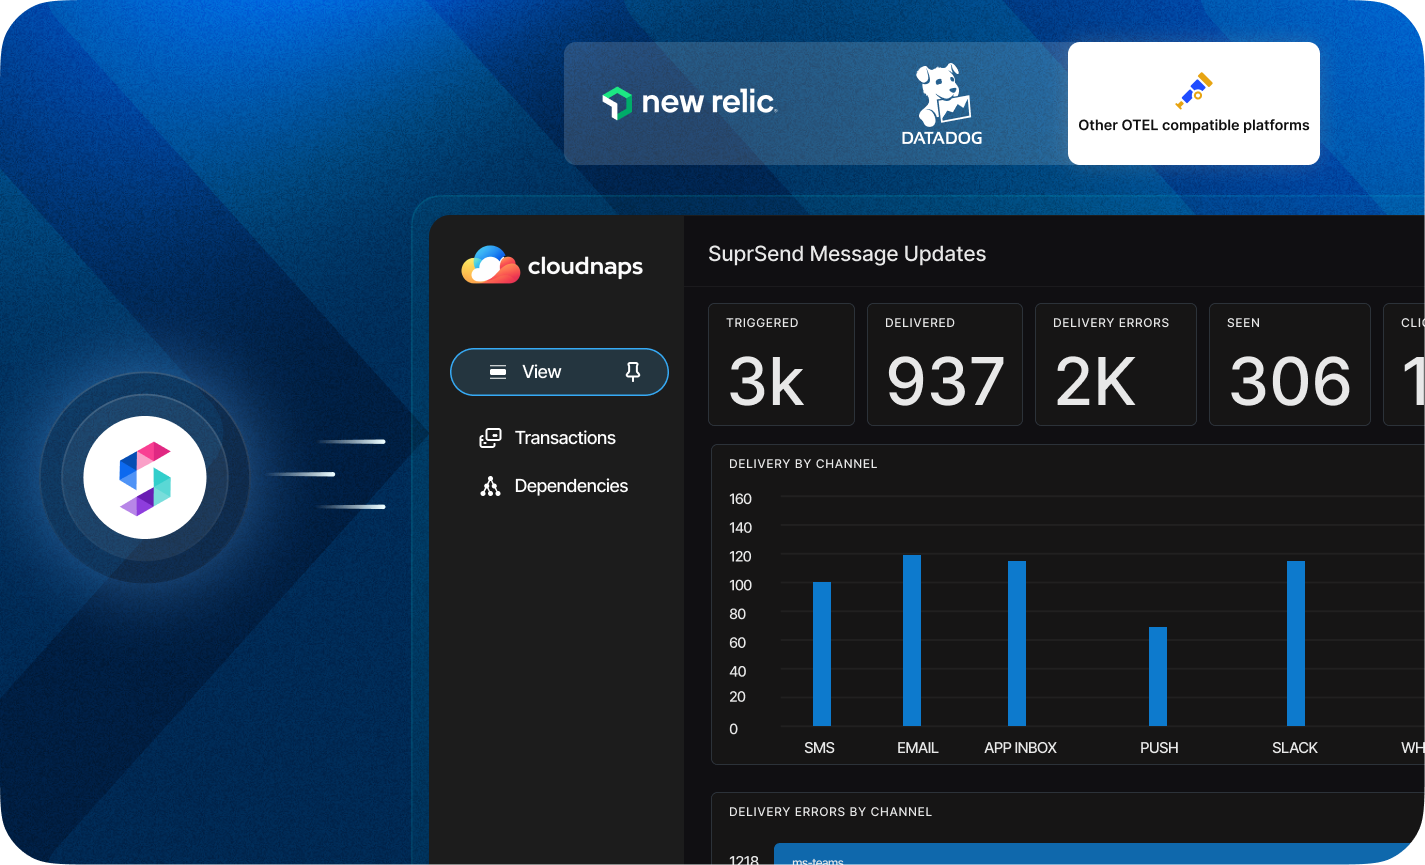Click the SMS bar in chart
1425x865 pixels.
coord(822,654)
